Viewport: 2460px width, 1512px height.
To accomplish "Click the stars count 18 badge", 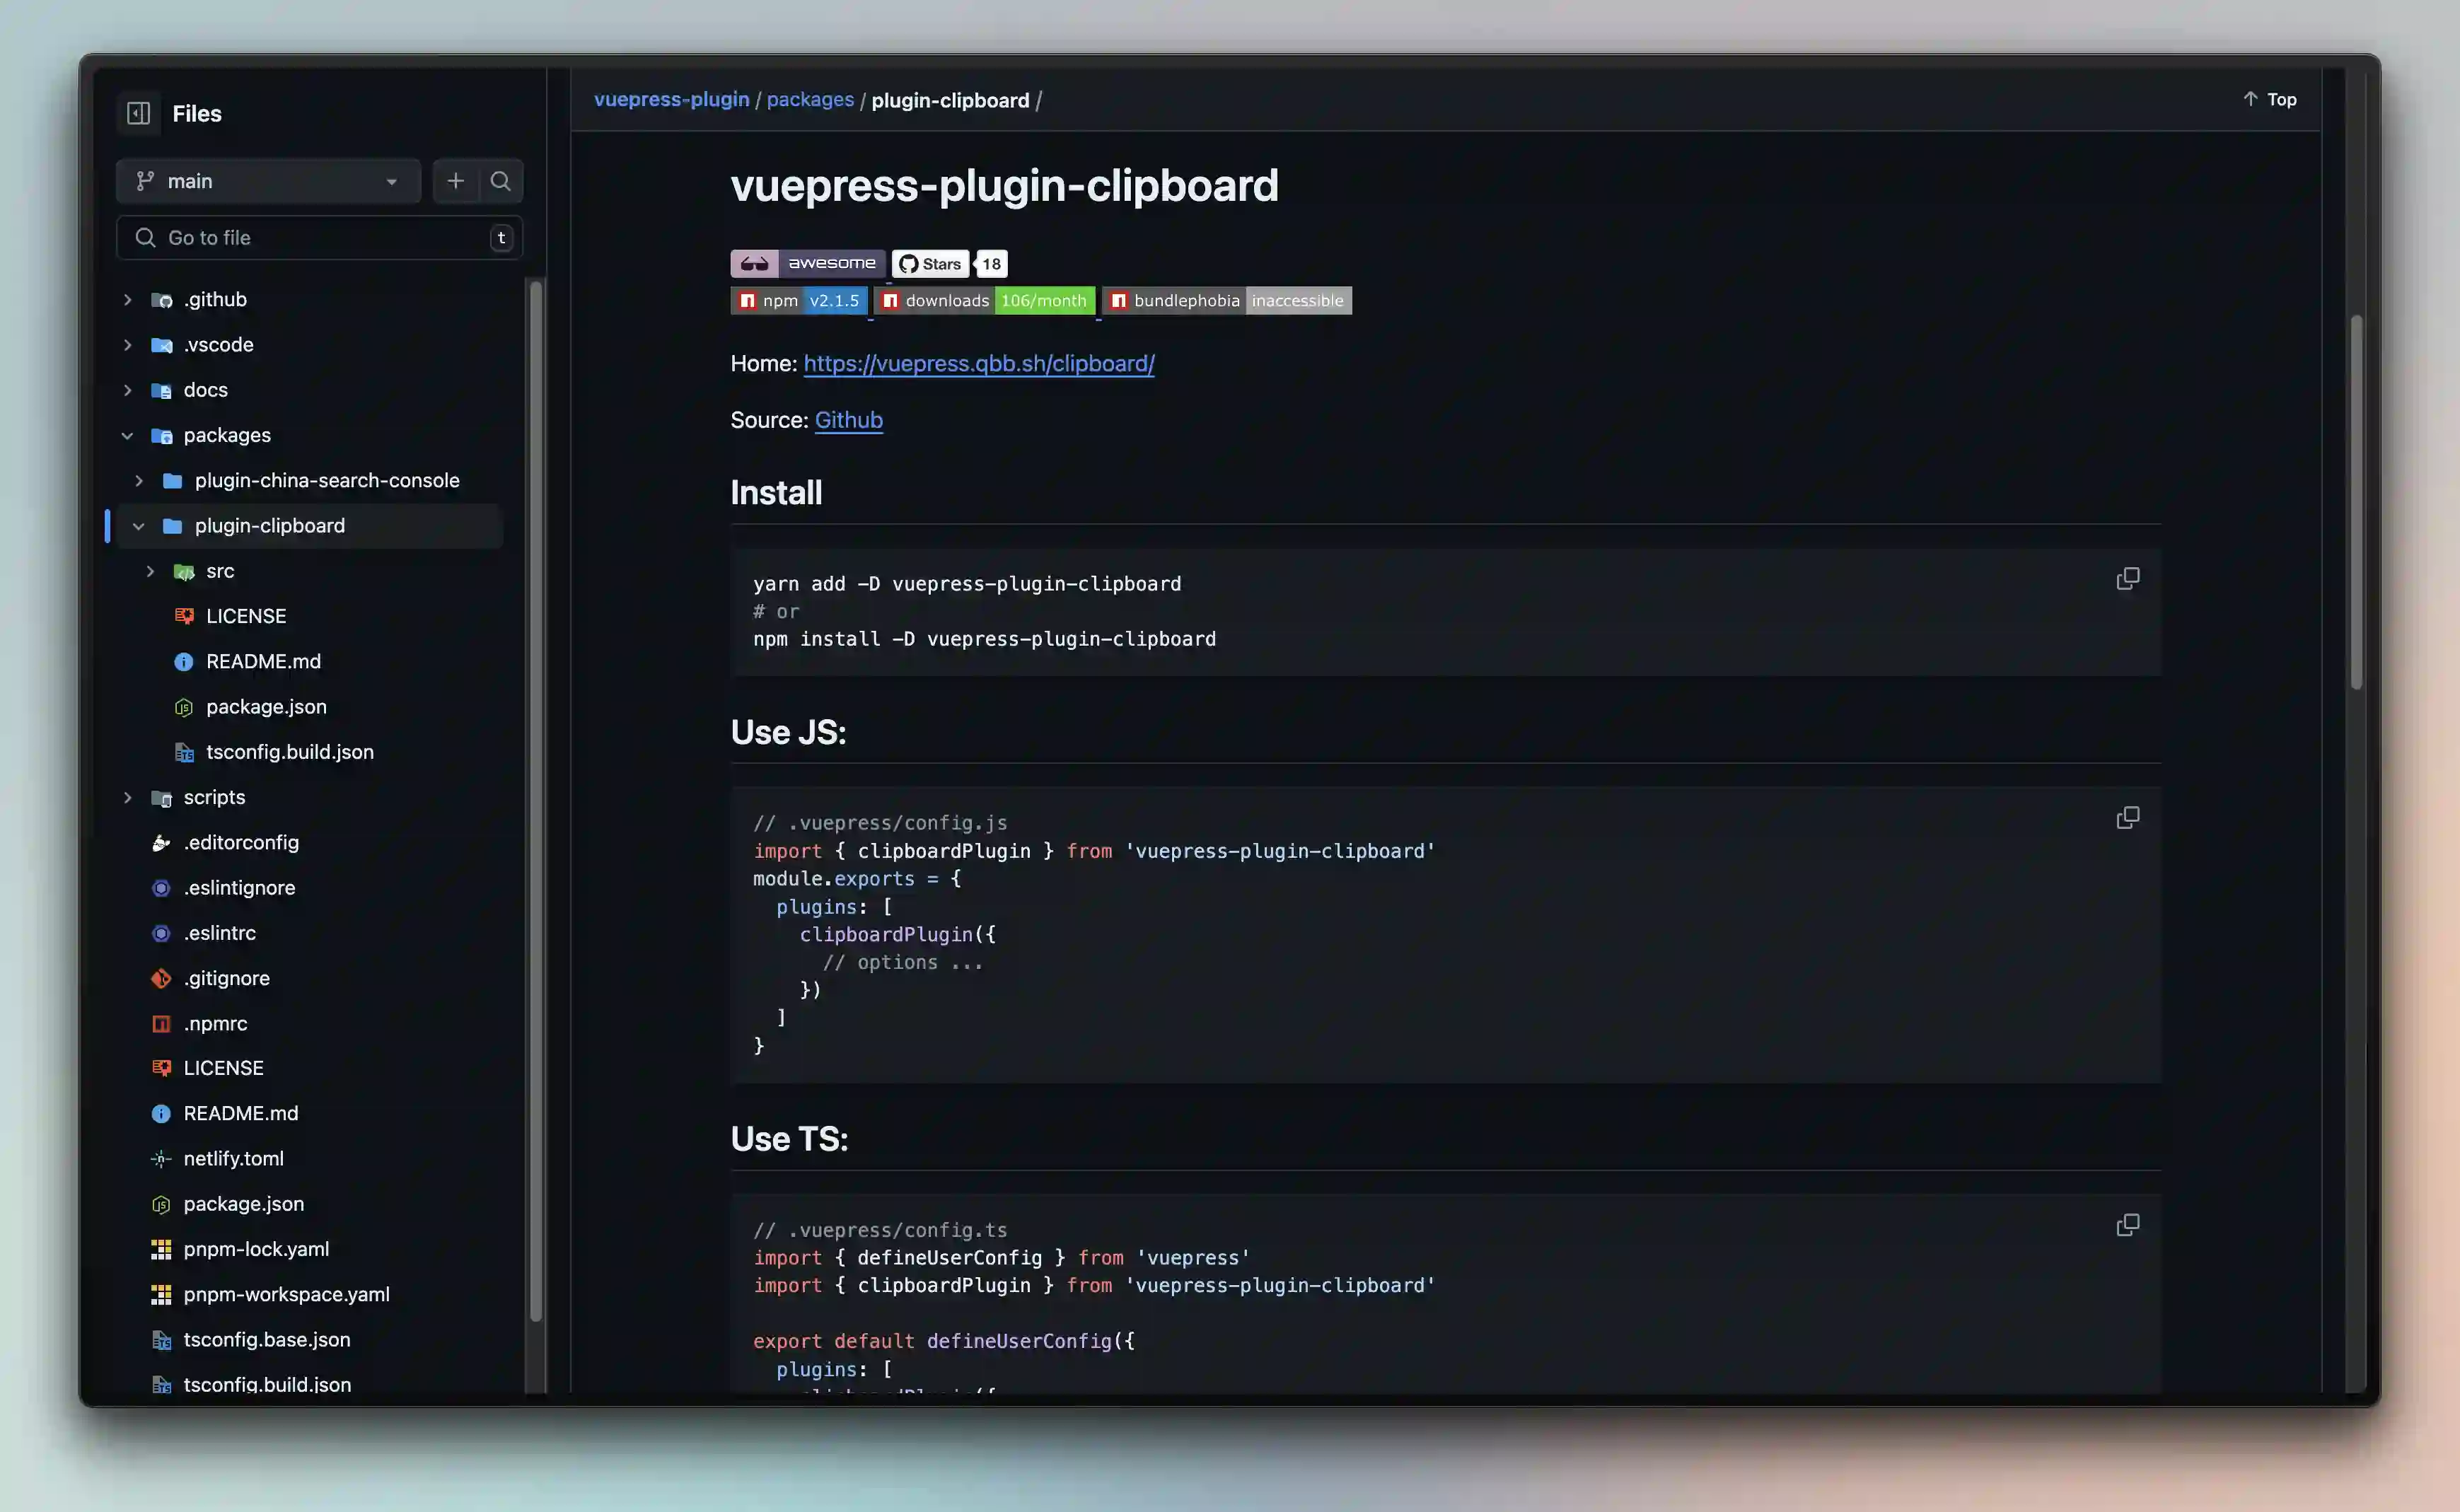I will 991,263.
